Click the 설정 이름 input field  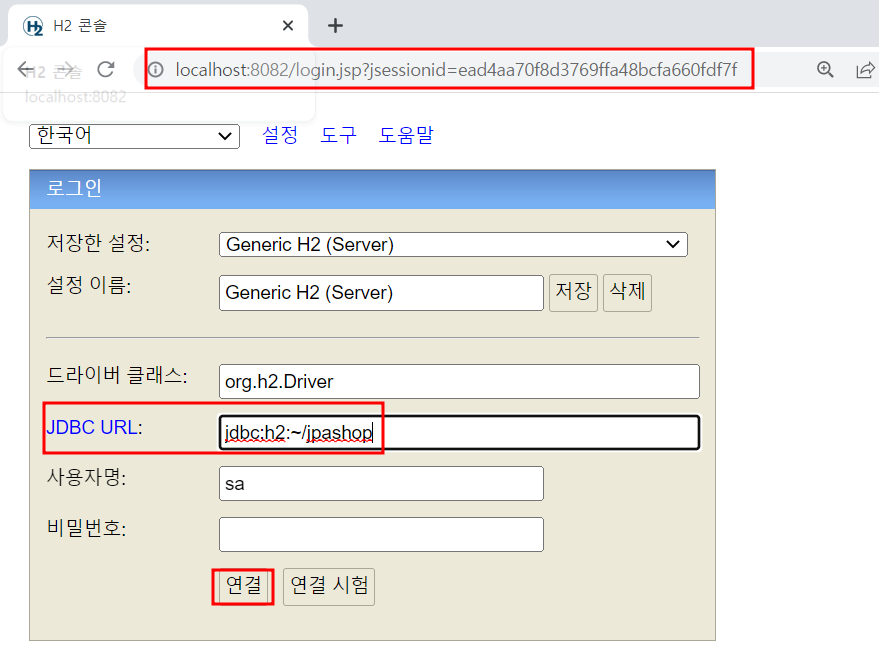click(381, 293)
